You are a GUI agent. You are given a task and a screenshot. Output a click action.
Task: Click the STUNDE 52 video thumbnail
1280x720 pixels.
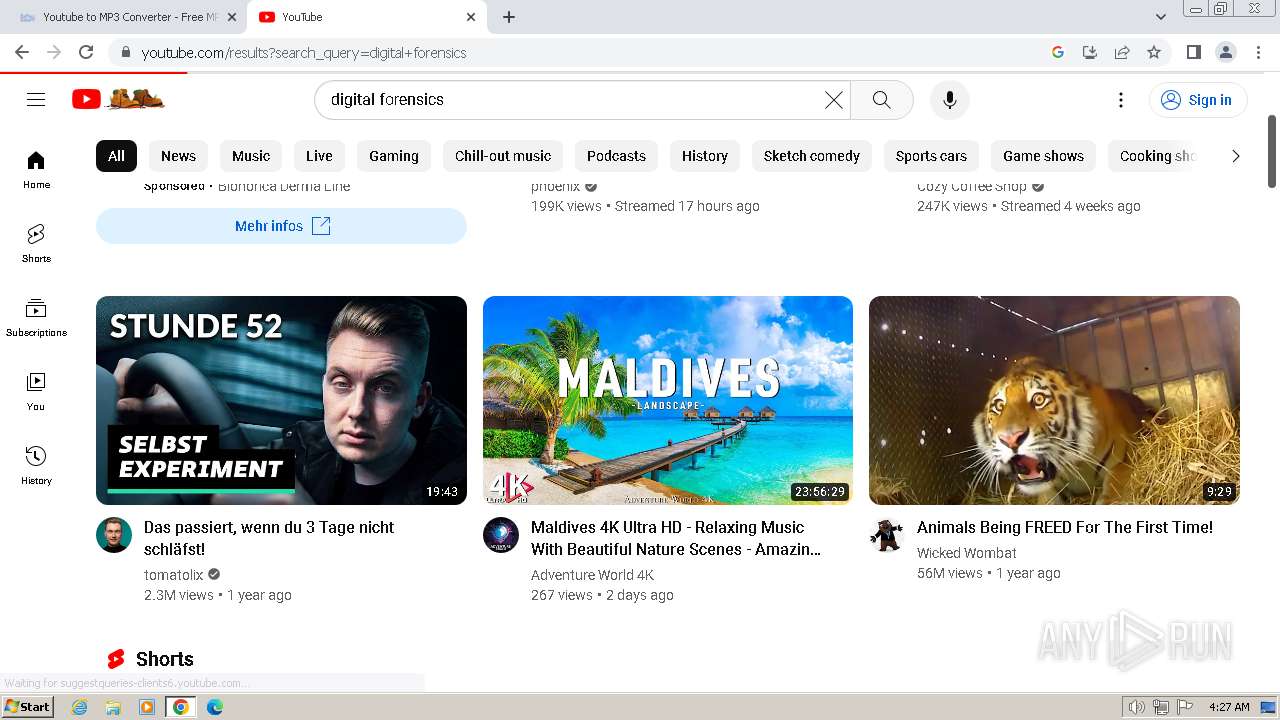point(281,400)
